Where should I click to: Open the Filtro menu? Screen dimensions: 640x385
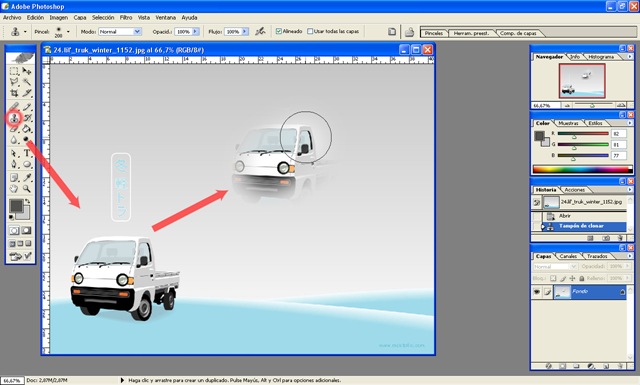[x=126, y=18]
